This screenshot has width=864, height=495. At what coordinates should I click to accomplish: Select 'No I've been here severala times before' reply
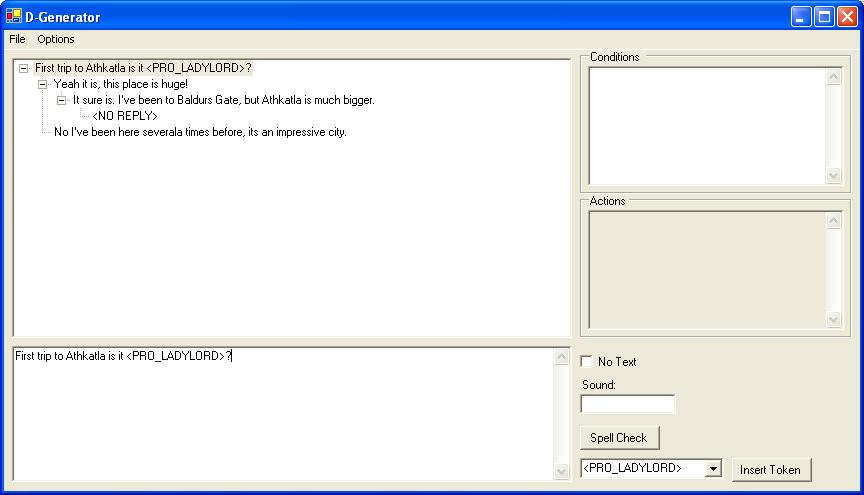200,132
